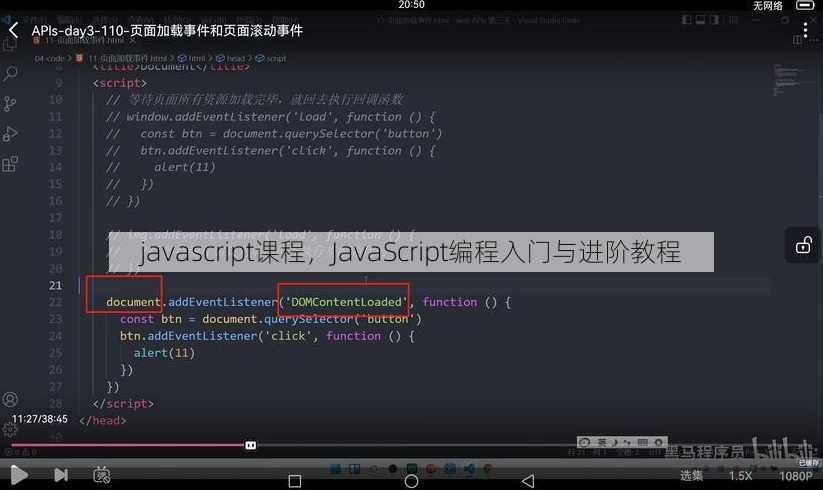Screen dimensions: 823x490
Task: Select the 04-code breadcrumb
Action: click(49, 58)
